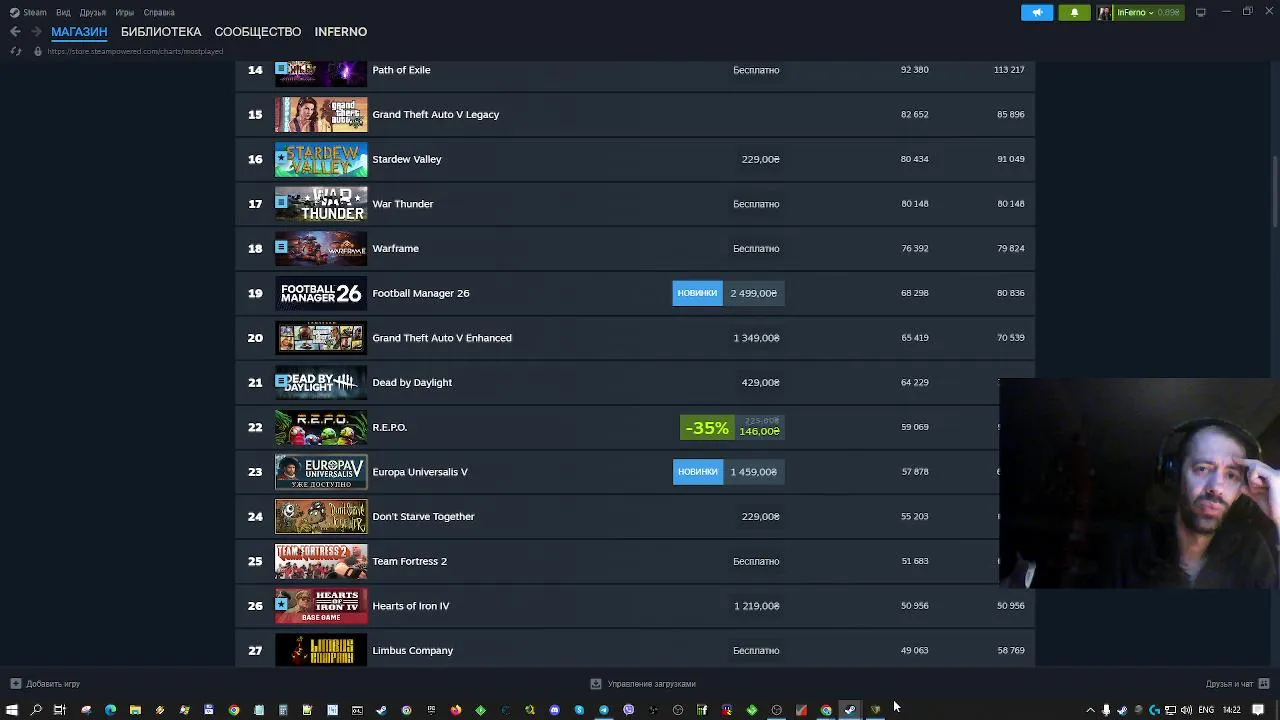Click the Stardew Valley thumbnail

321,159
